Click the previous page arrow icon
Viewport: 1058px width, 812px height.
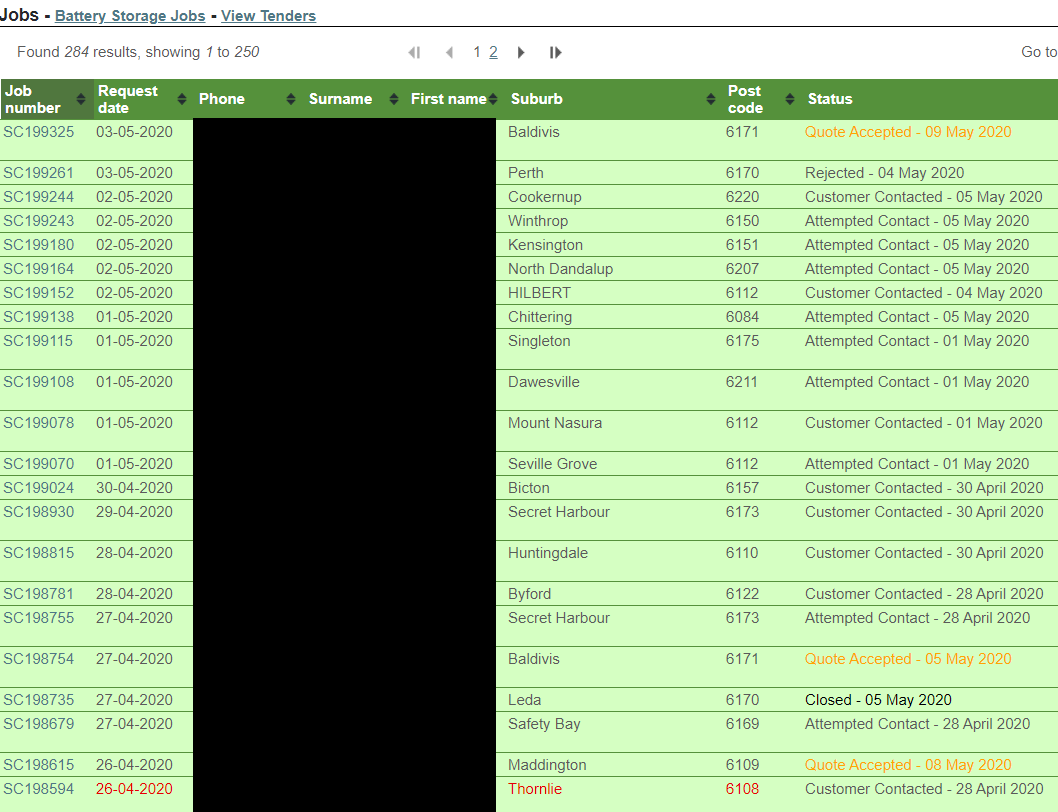tap(449, 53)
